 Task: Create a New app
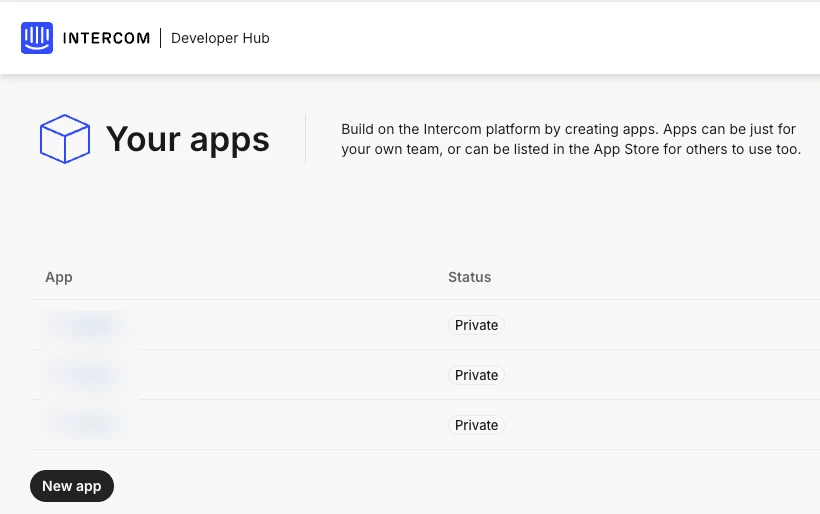(72, 486)
